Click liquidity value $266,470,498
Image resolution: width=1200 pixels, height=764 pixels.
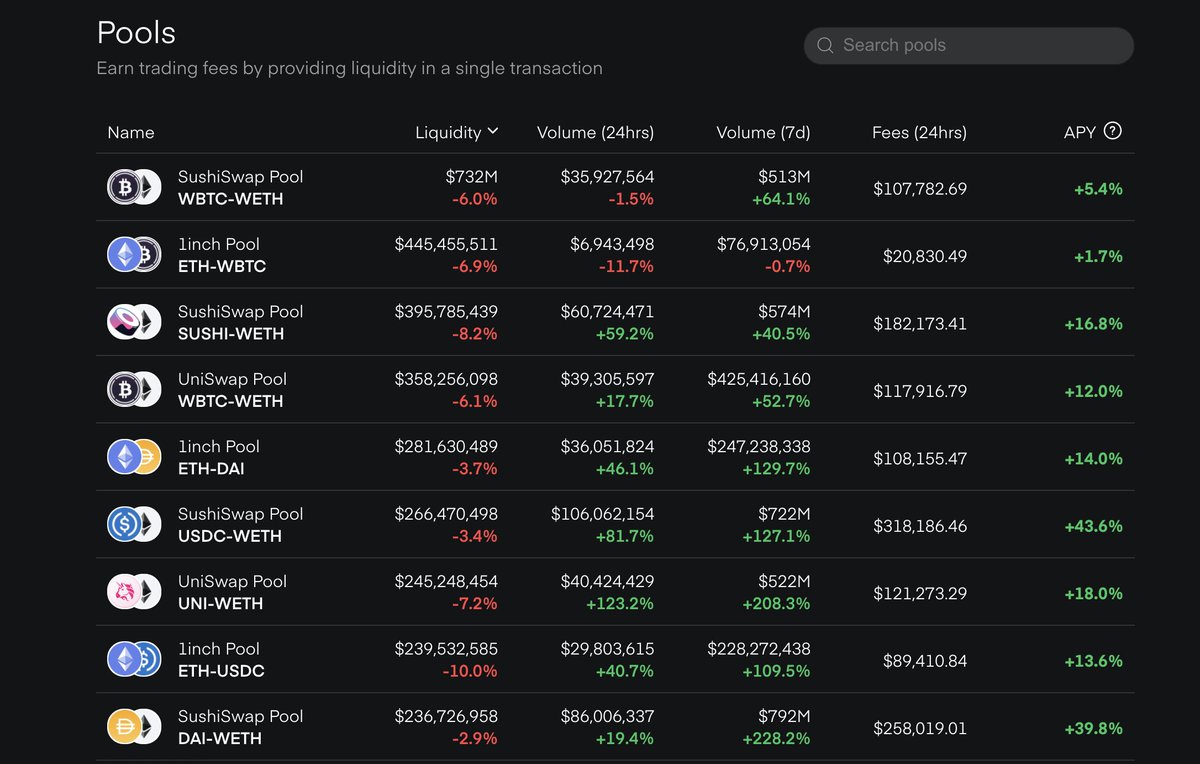pos(446,514)
